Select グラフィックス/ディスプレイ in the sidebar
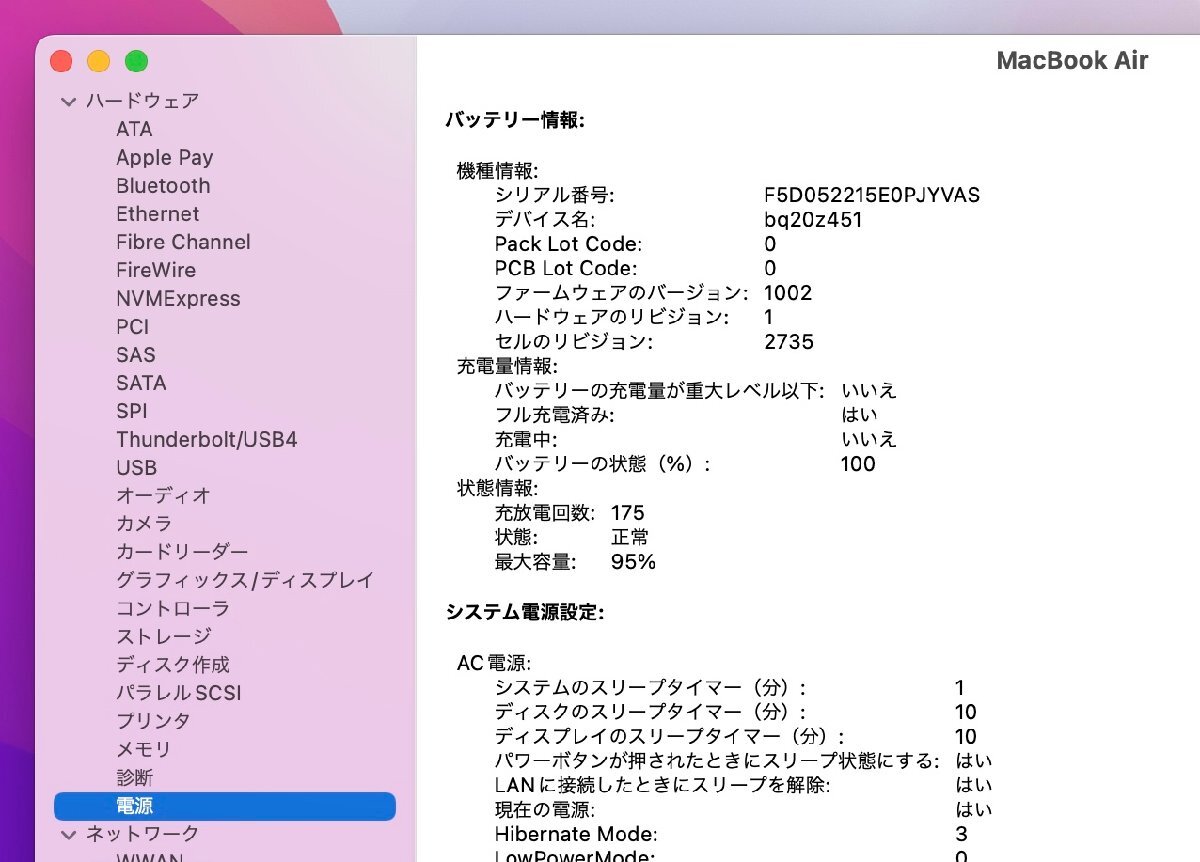Viewport: 1200px width, 862px height. pyautogui.click(x=245, y=580)
